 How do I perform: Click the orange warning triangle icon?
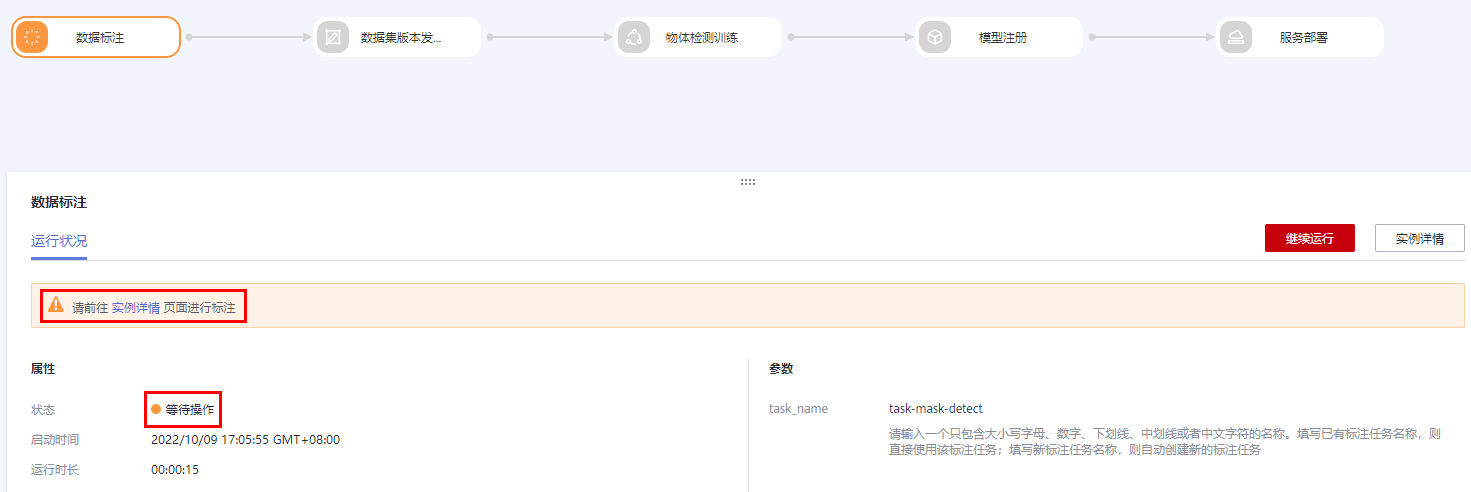(56, 305)
